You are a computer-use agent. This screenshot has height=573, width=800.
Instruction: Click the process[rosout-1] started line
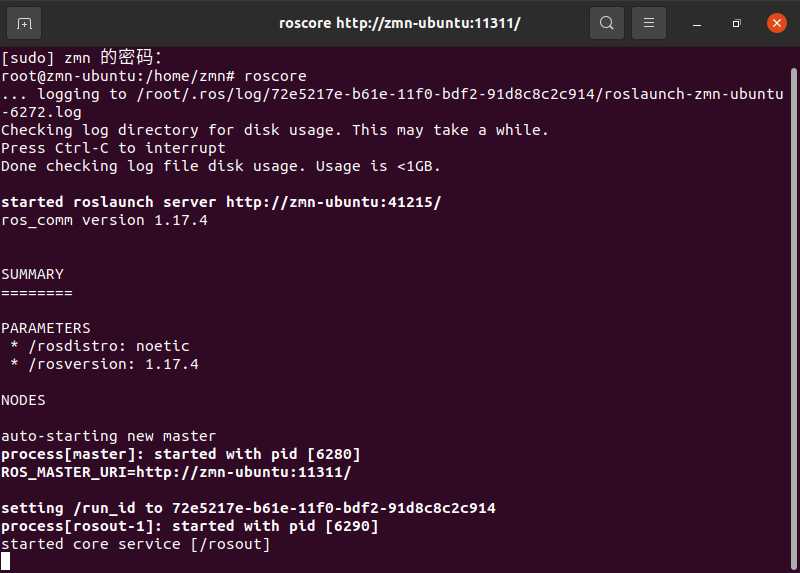[x=189, y=526]
